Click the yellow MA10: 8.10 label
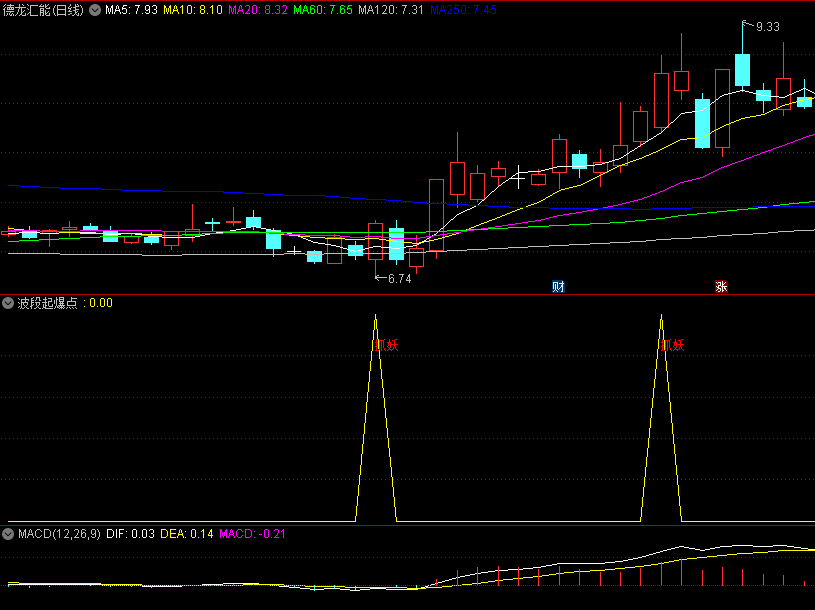815x610 pixels. pyautogui.click(x=193, y=10)
